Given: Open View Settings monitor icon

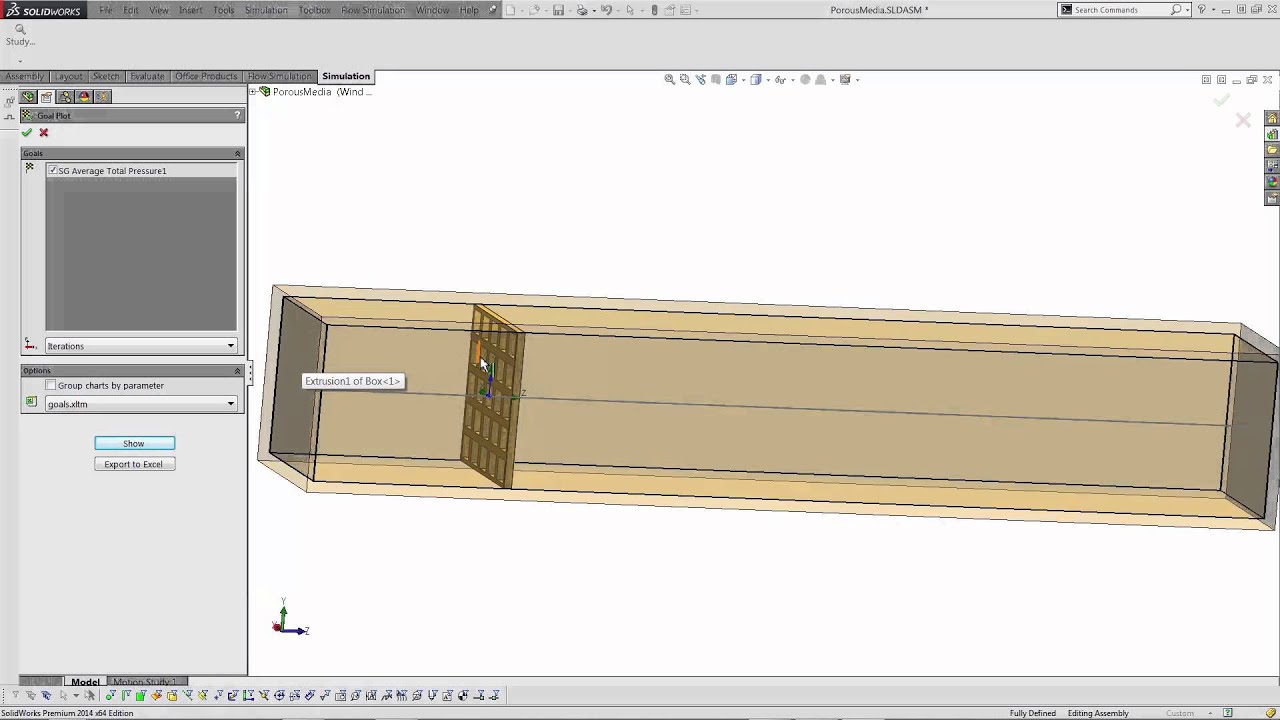Looking at the screenshot, I should [x=845, y=80].
